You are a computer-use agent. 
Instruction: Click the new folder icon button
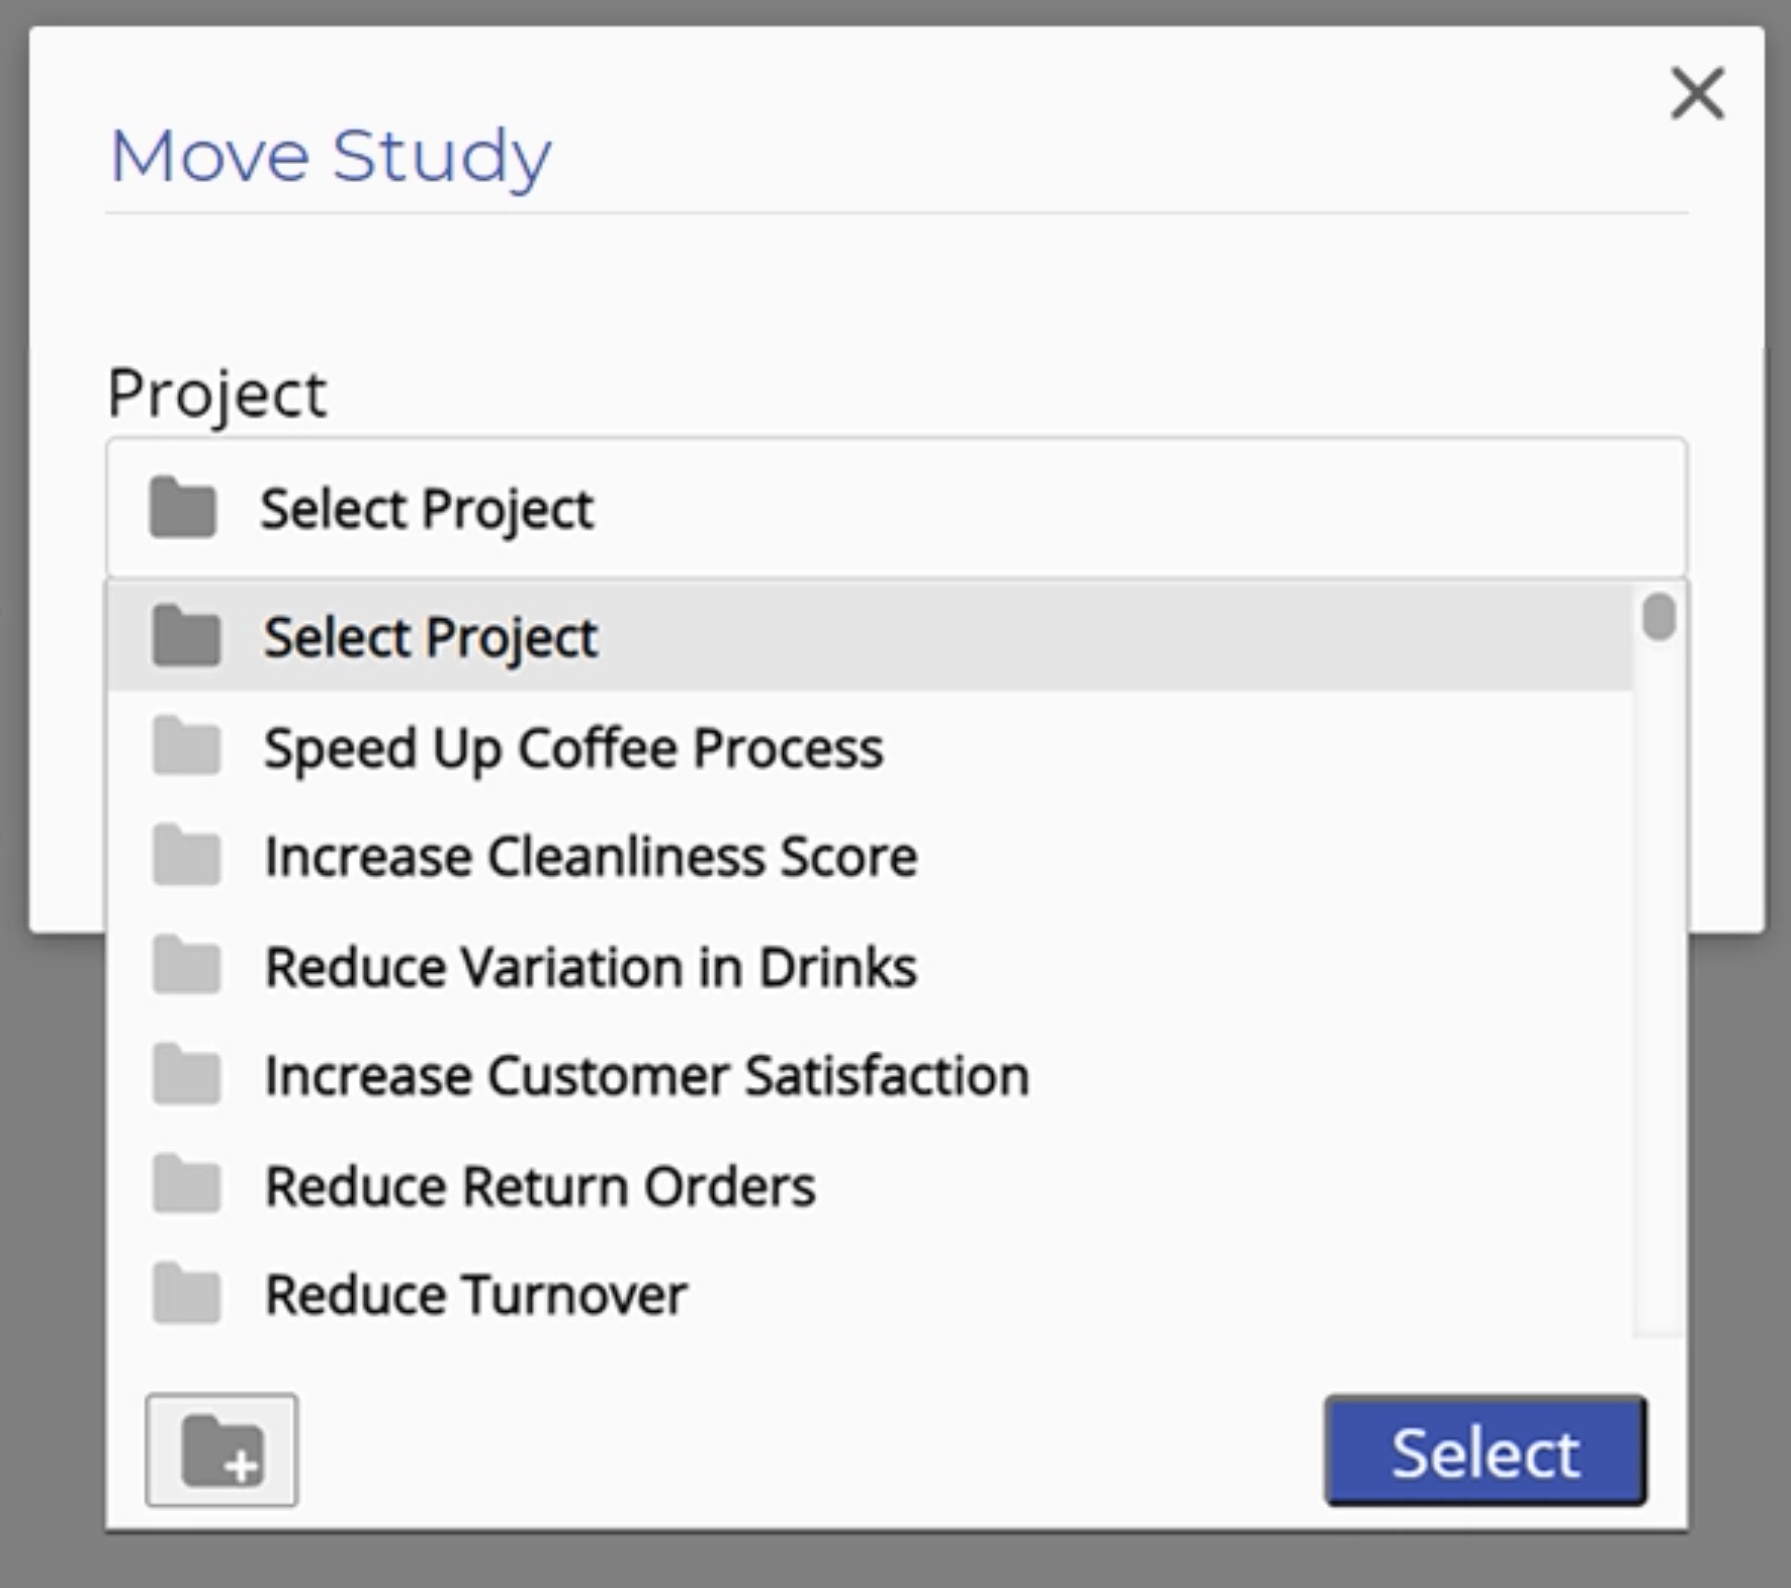[x=222, y=1449]
